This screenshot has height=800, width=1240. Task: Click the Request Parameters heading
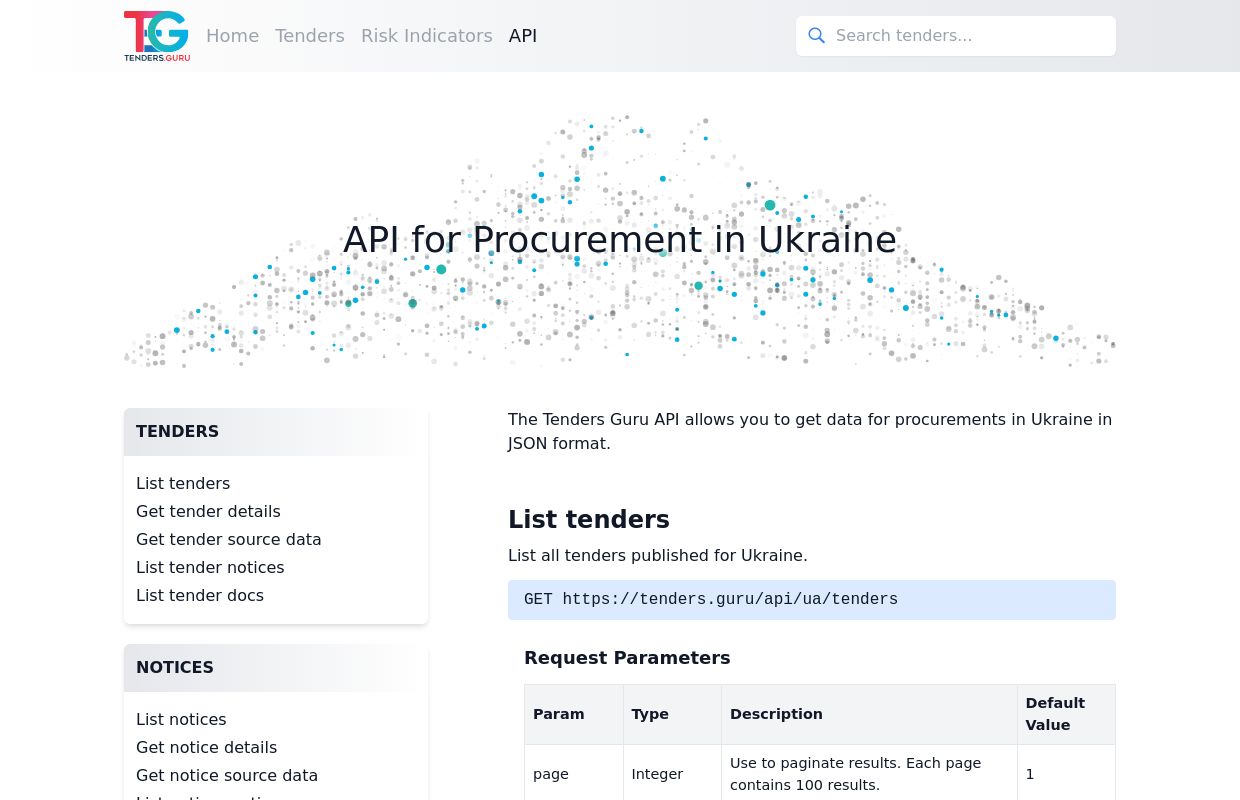627,658
